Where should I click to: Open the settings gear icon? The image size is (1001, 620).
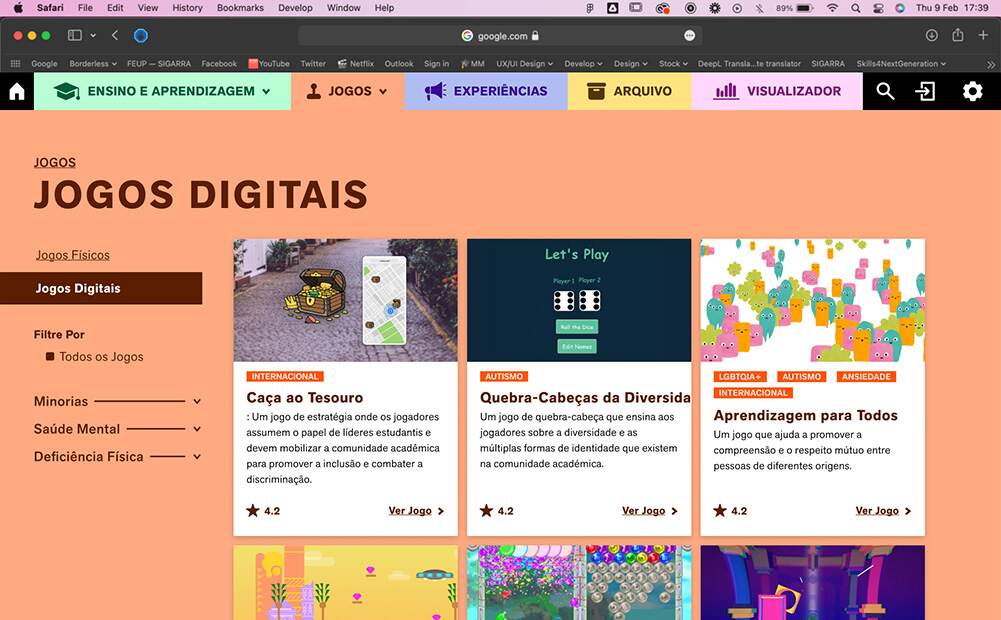pos(972,92)
